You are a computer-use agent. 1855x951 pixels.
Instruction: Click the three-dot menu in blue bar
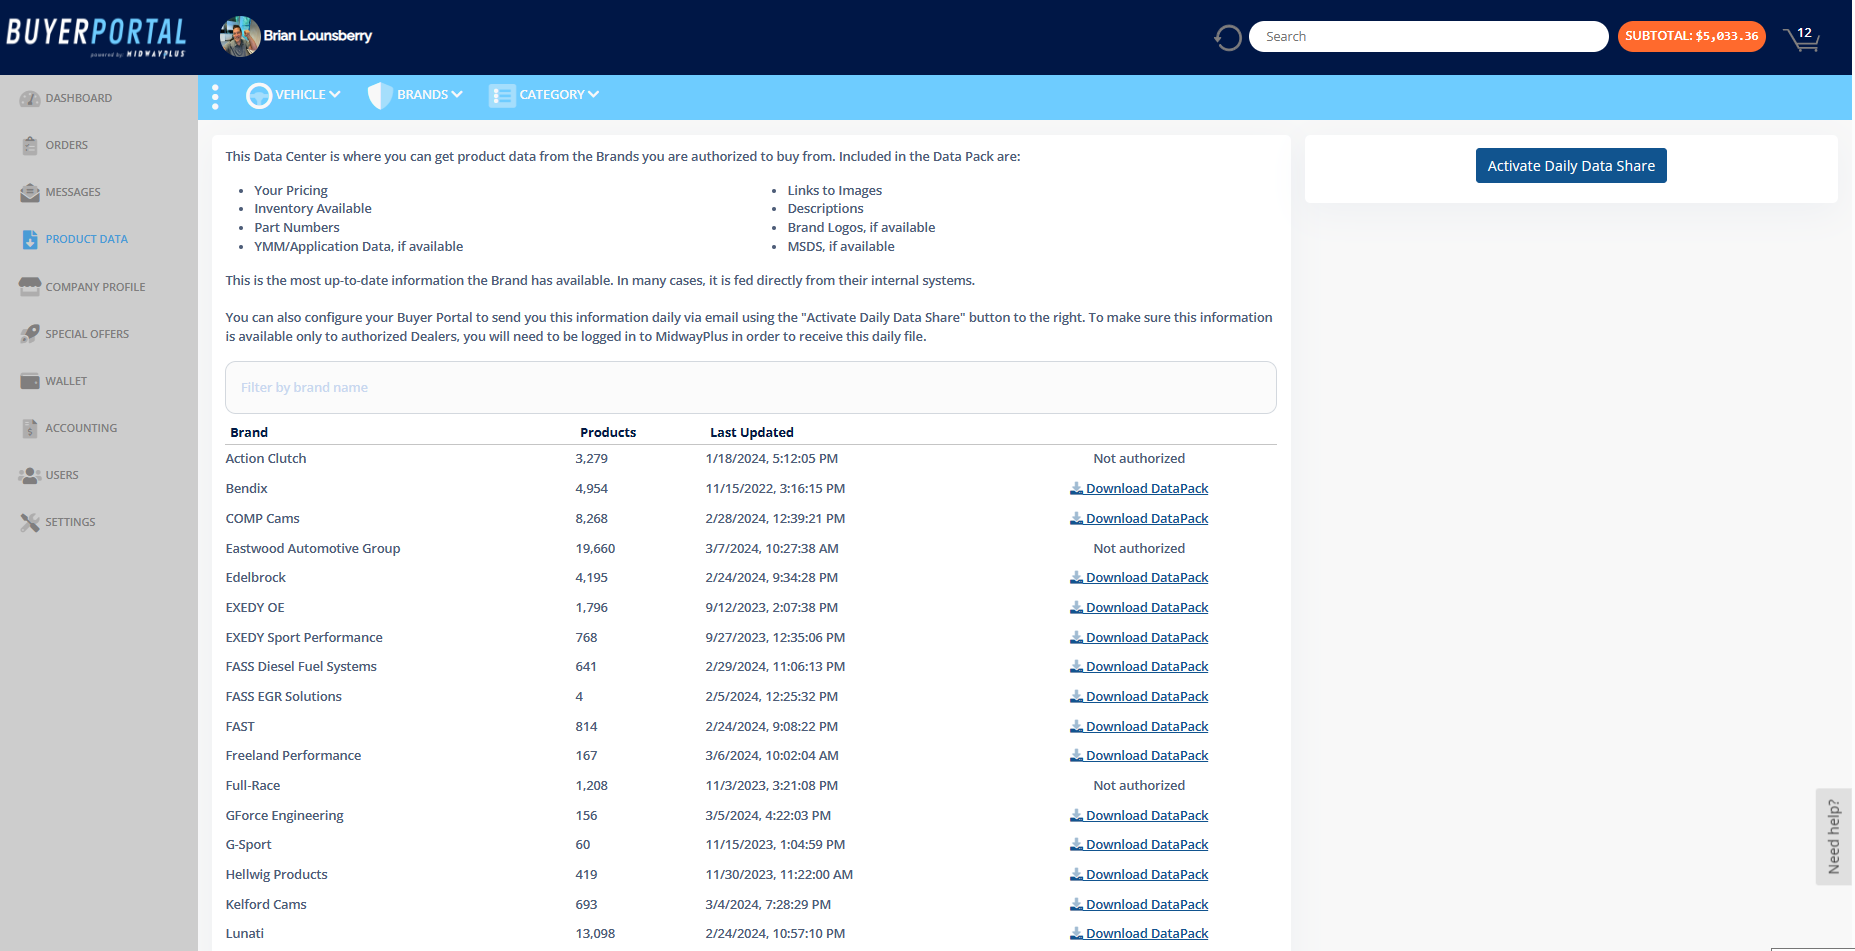point(215,96)
